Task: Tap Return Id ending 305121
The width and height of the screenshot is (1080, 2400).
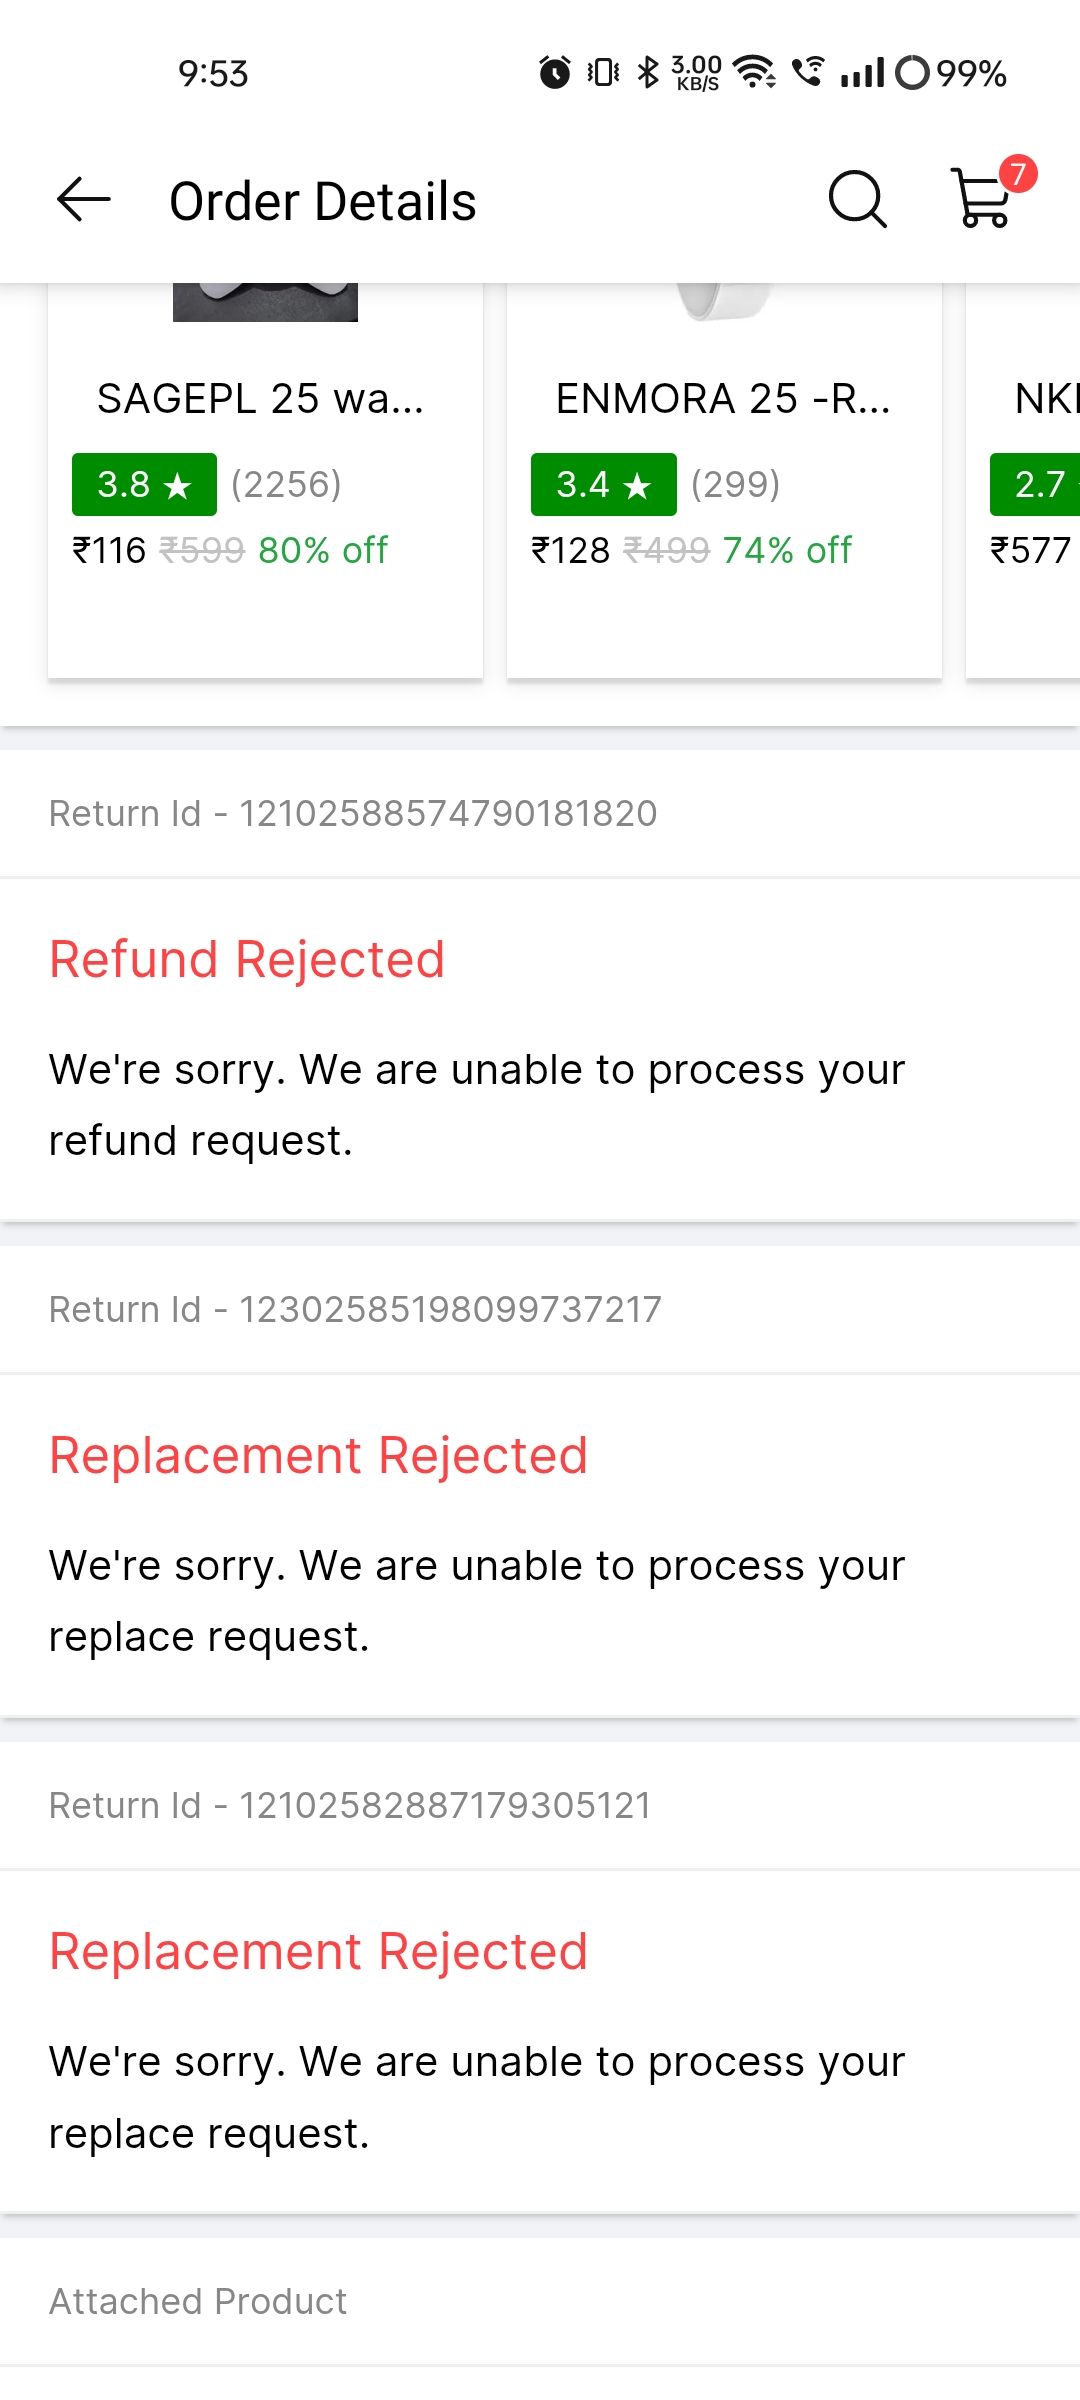Action: pos(350,1806)
